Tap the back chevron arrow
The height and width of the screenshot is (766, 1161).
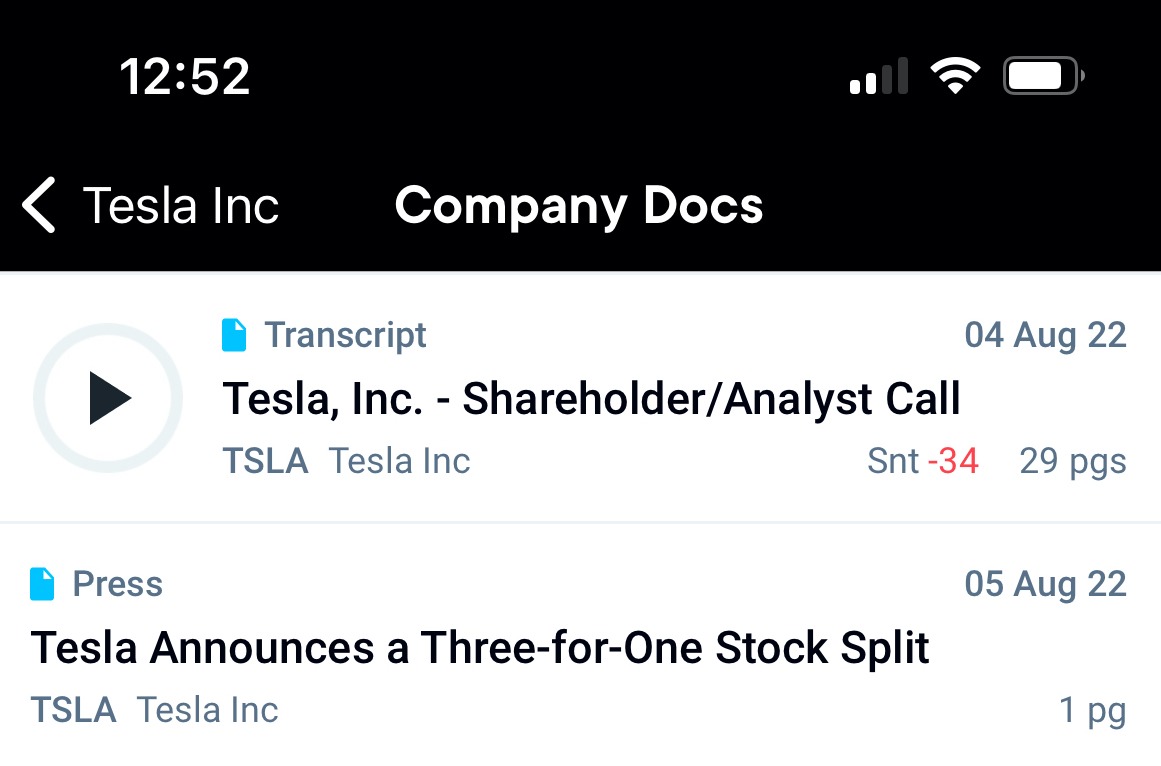39,205
